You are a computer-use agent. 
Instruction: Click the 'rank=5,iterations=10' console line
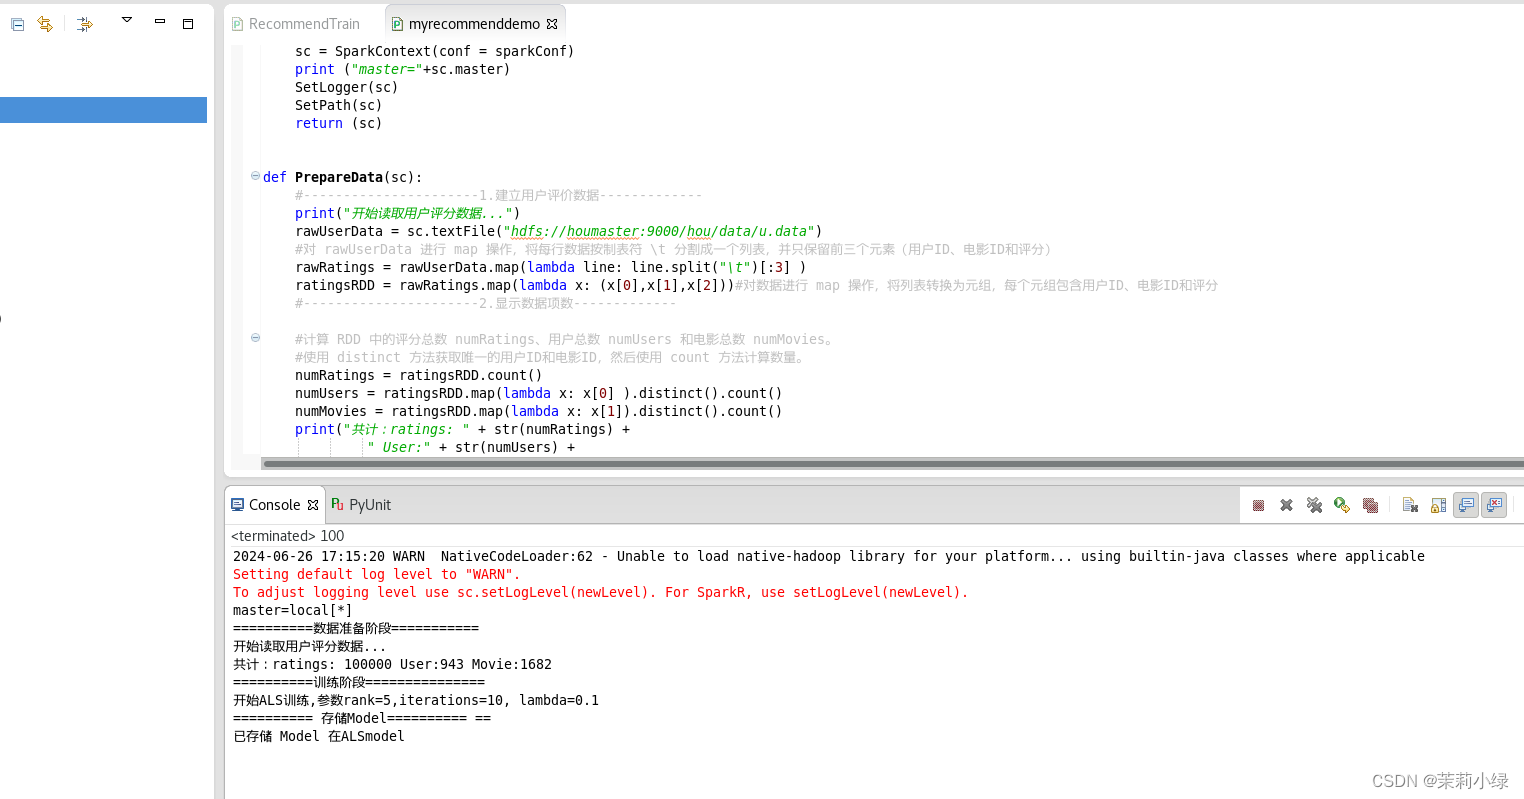tap(416, 700)
